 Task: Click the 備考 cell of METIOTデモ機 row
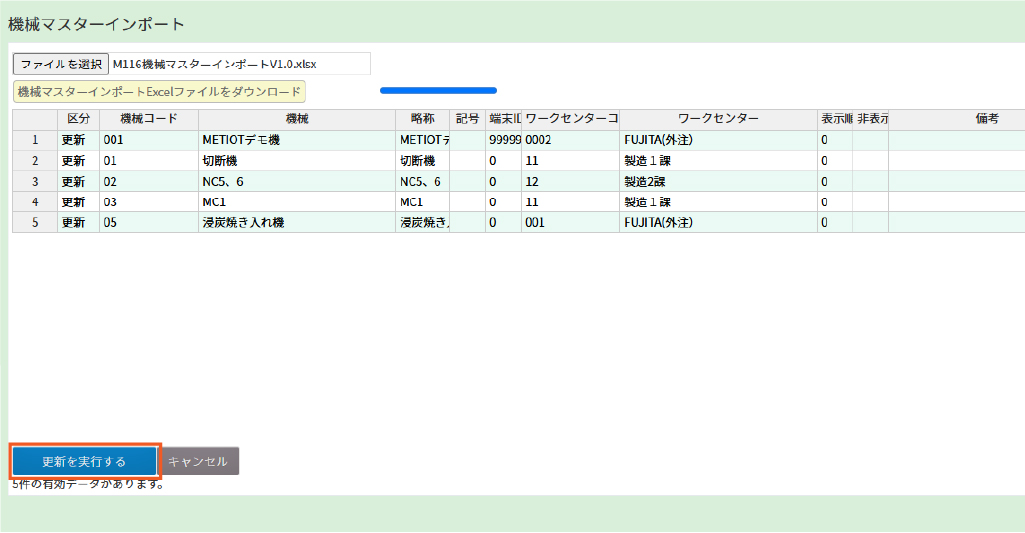coord(955,140)
